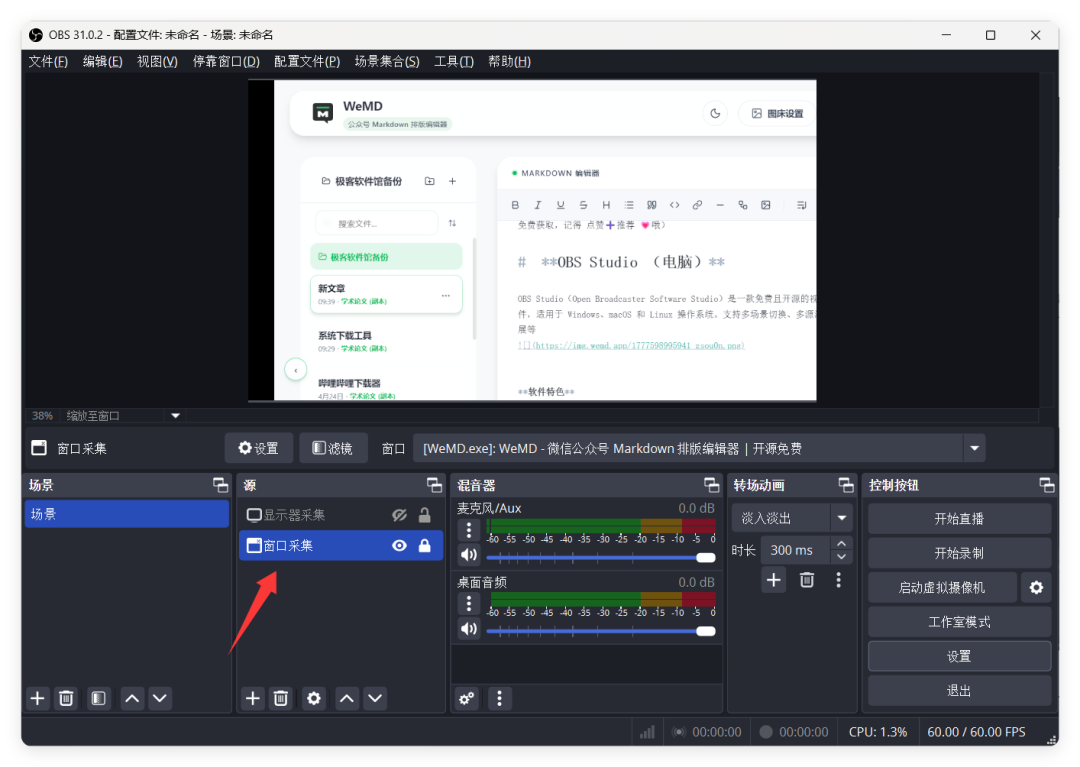Adjust 麦克风/Aux volume slider
1080x767 pixels.
601,557
